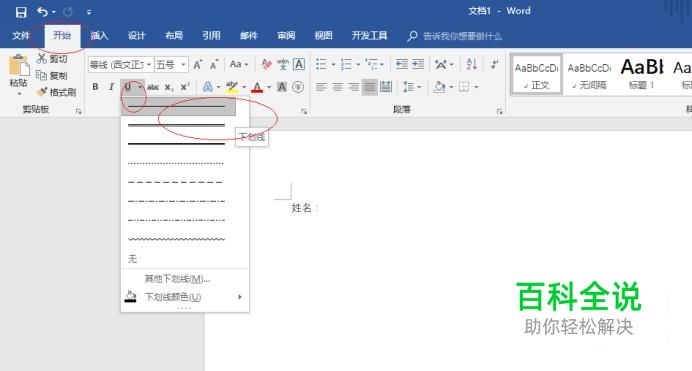The width and height of the screenshot is (692, 371).
Task: Activate 格式刷 format painter
Action: (x=56, y=92)
